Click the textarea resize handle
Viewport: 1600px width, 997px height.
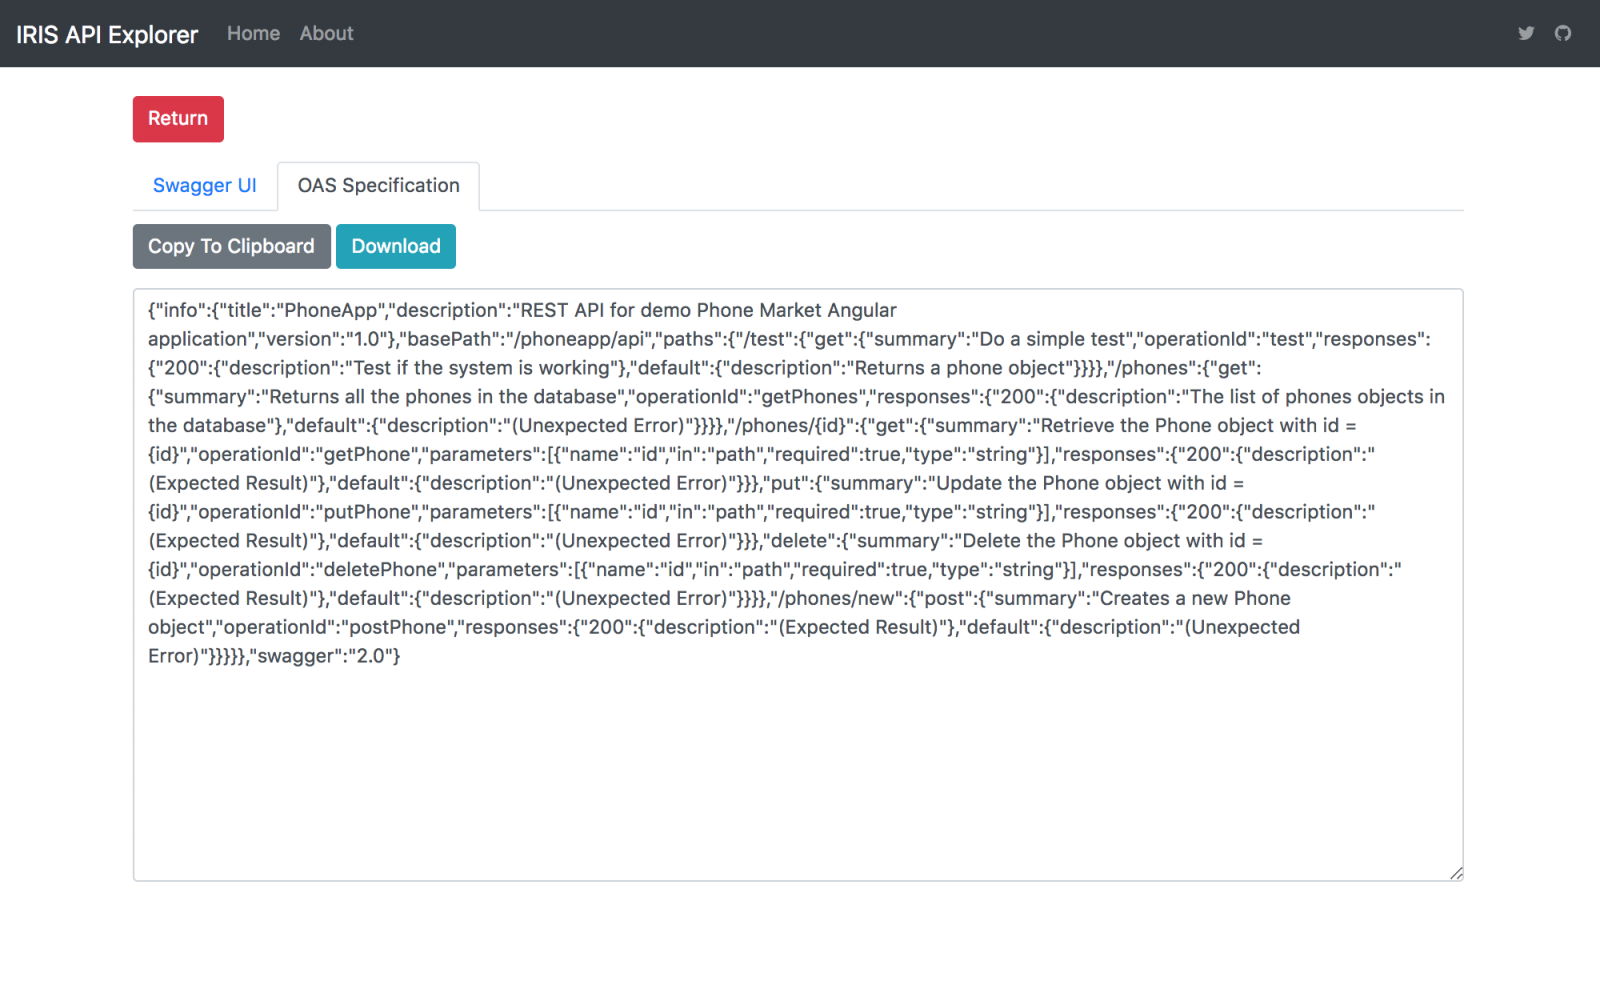1456,873
